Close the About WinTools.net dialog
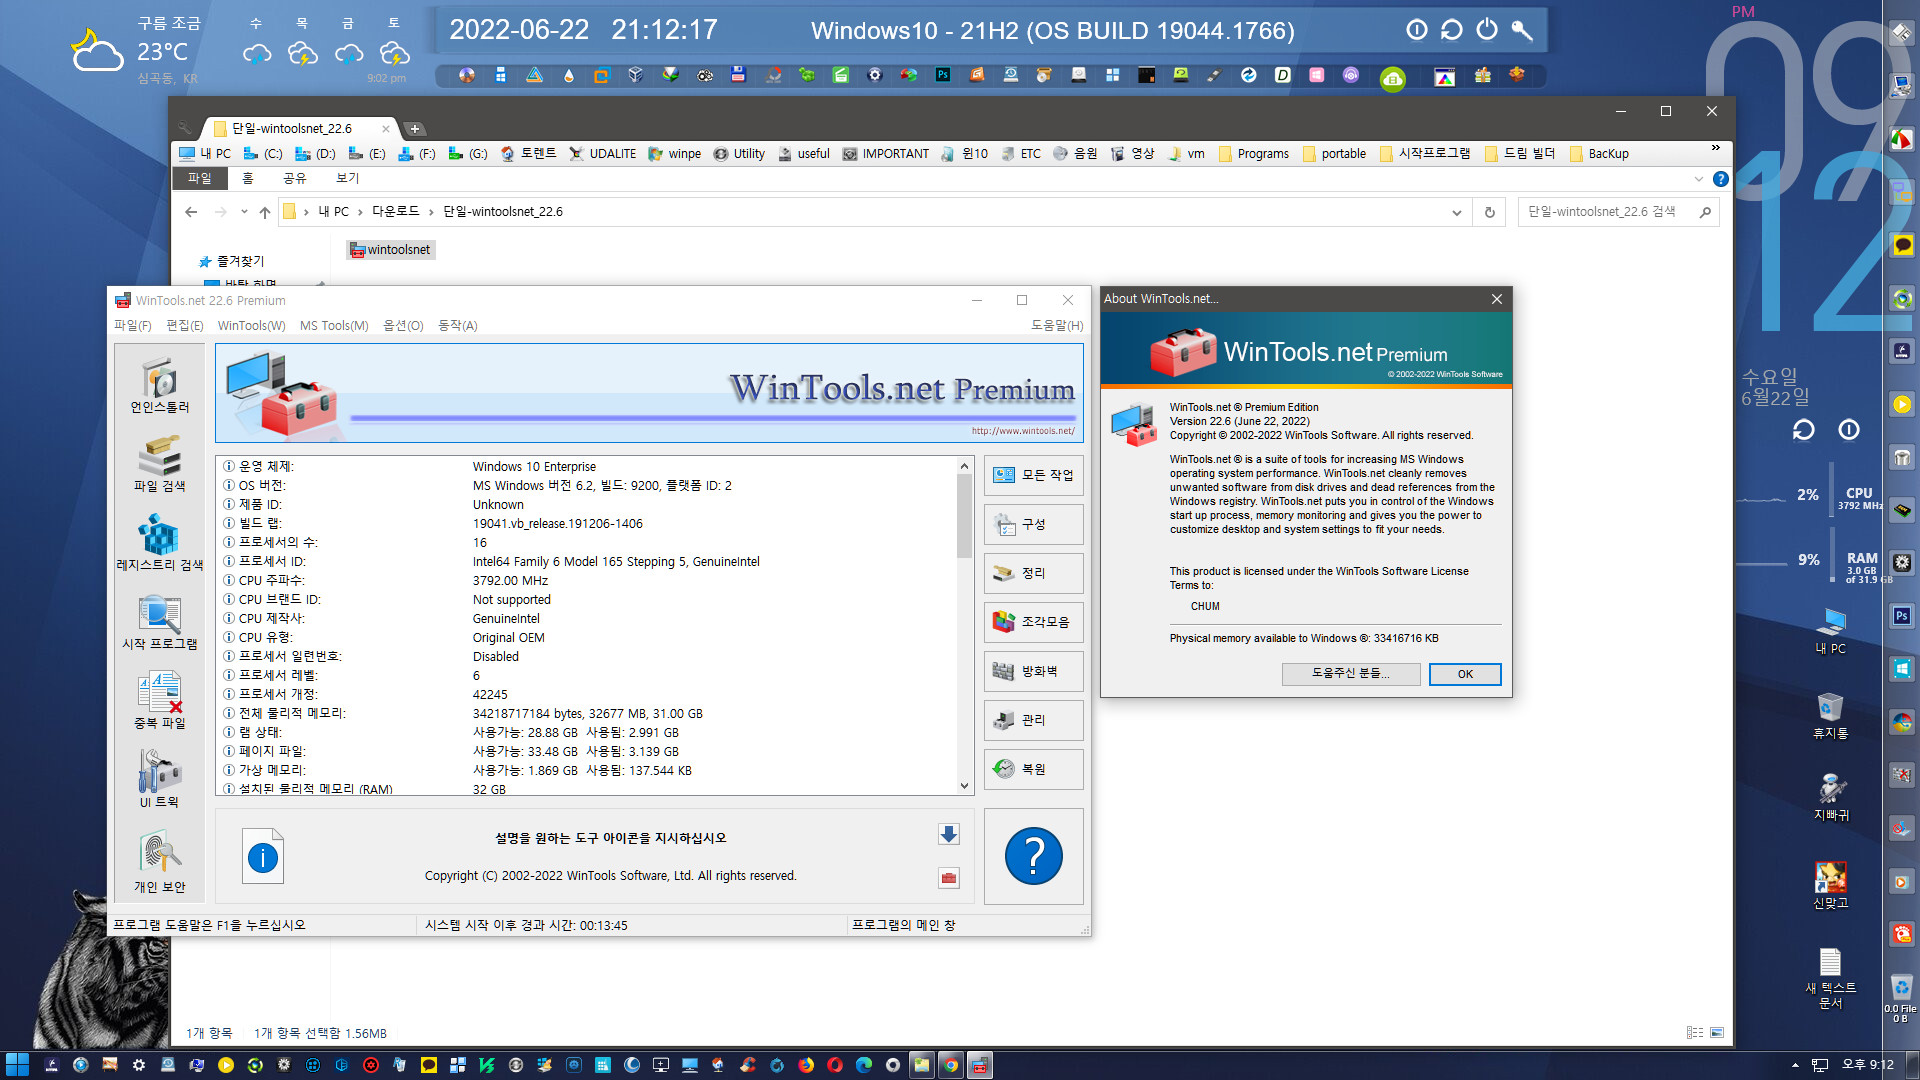The width and height of the screenshot is (1920, 1080). [1497, 299]
